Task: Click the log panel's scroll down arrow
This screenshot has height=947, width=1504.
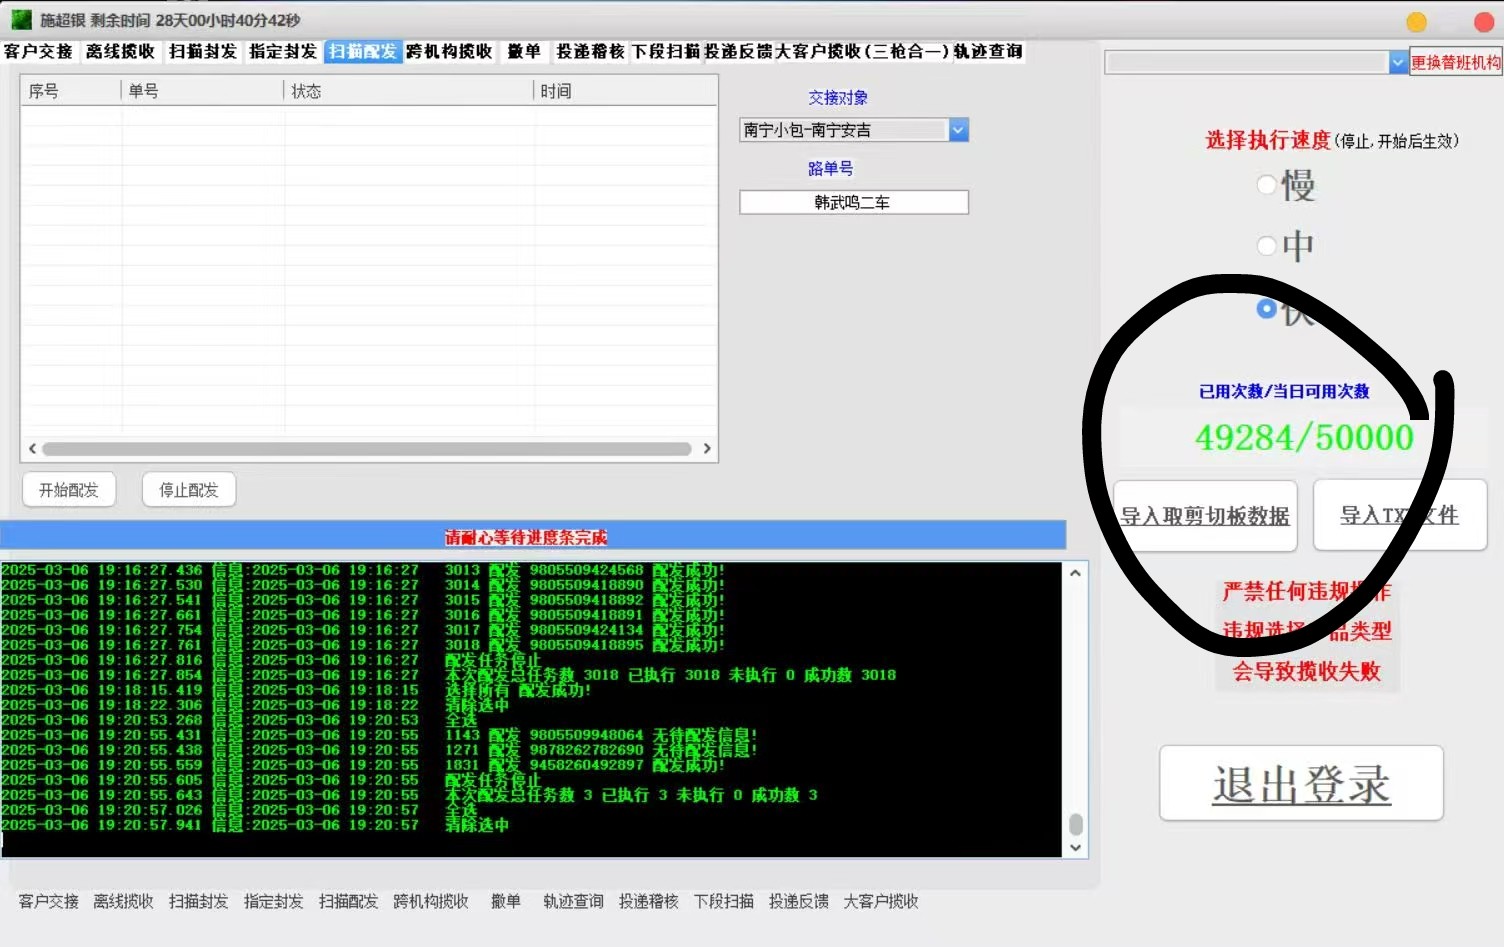Action: 1075,848
